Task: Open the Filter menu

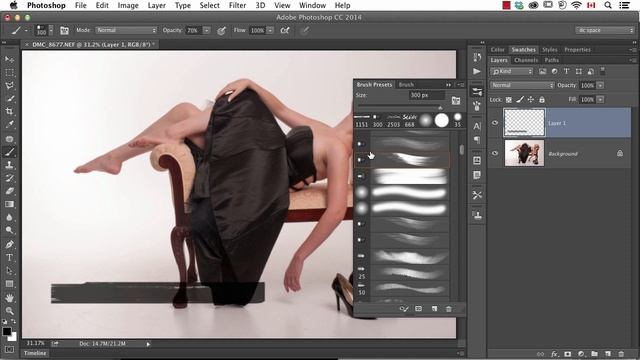Action: 237,5
